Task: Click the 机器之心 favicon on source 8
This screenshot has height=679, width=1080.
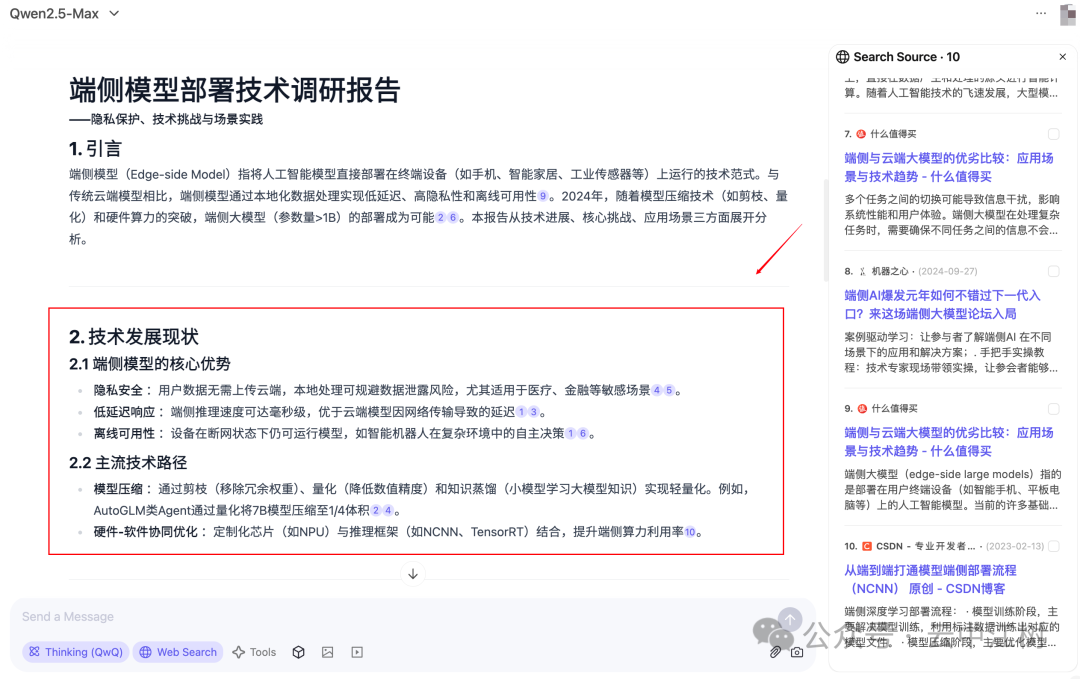Action: tap(862, 271)
